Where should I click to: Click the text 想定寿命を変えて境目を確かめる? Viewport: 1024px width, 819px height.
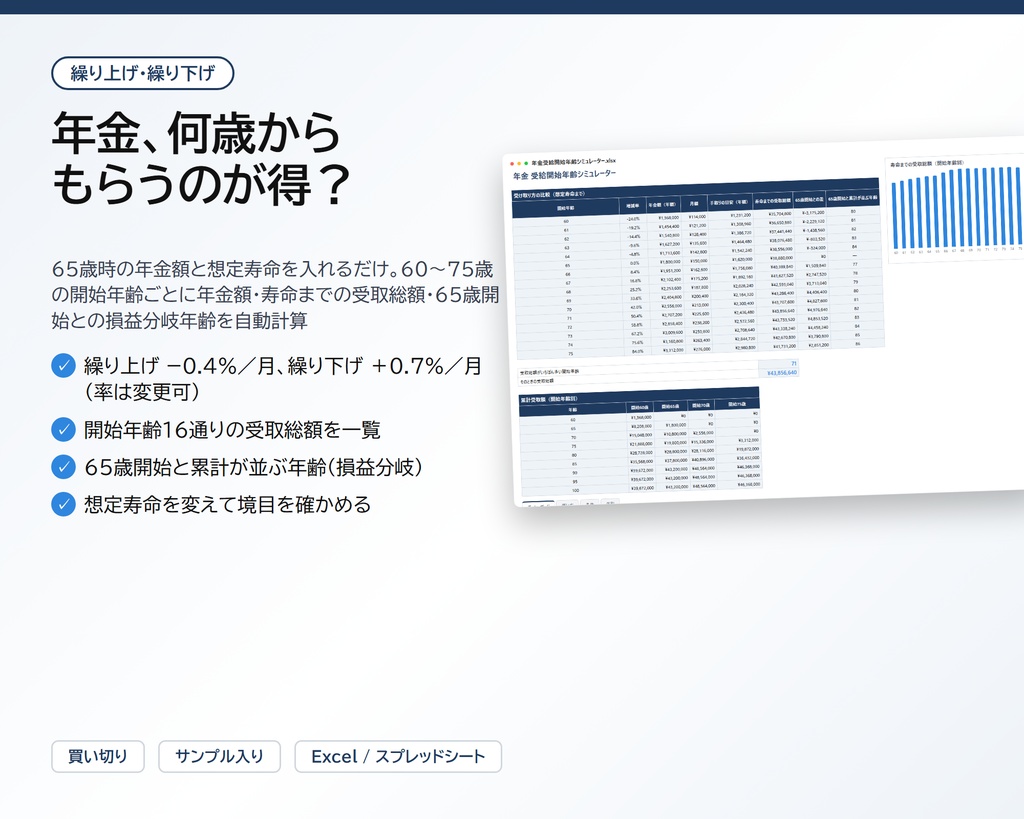point(227,504)
